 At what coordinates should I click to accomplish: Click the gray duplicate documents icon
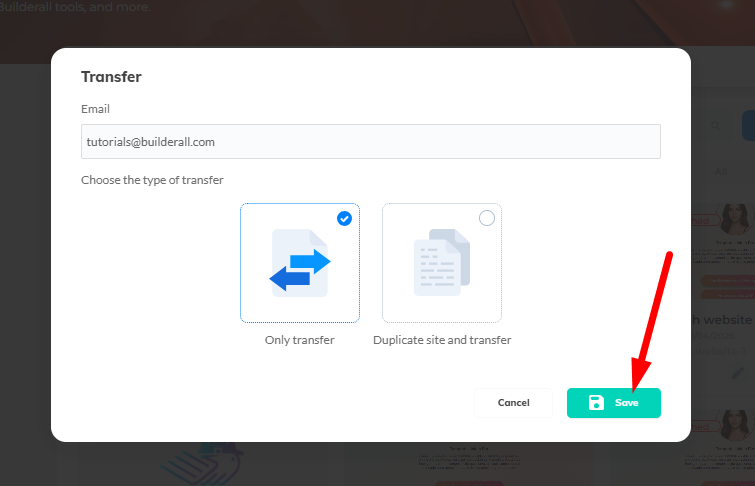[442, 262]
